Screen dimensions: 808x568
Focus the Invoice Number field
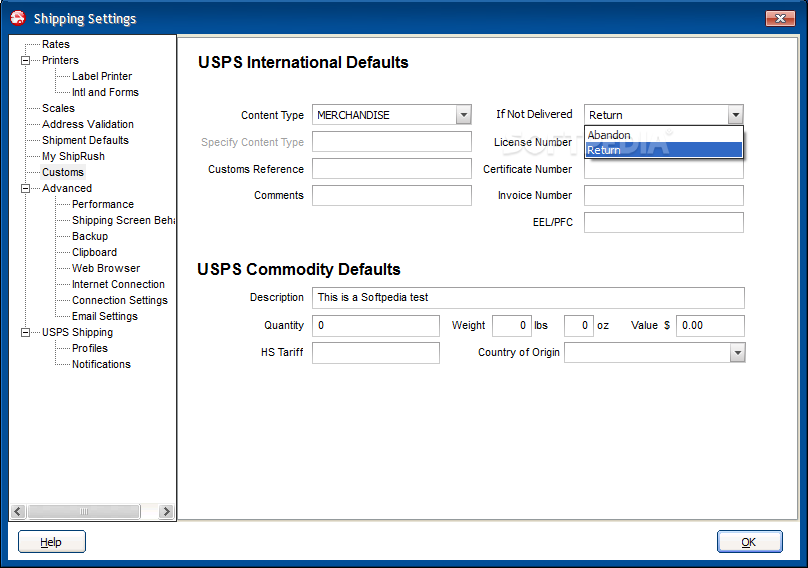664,195
